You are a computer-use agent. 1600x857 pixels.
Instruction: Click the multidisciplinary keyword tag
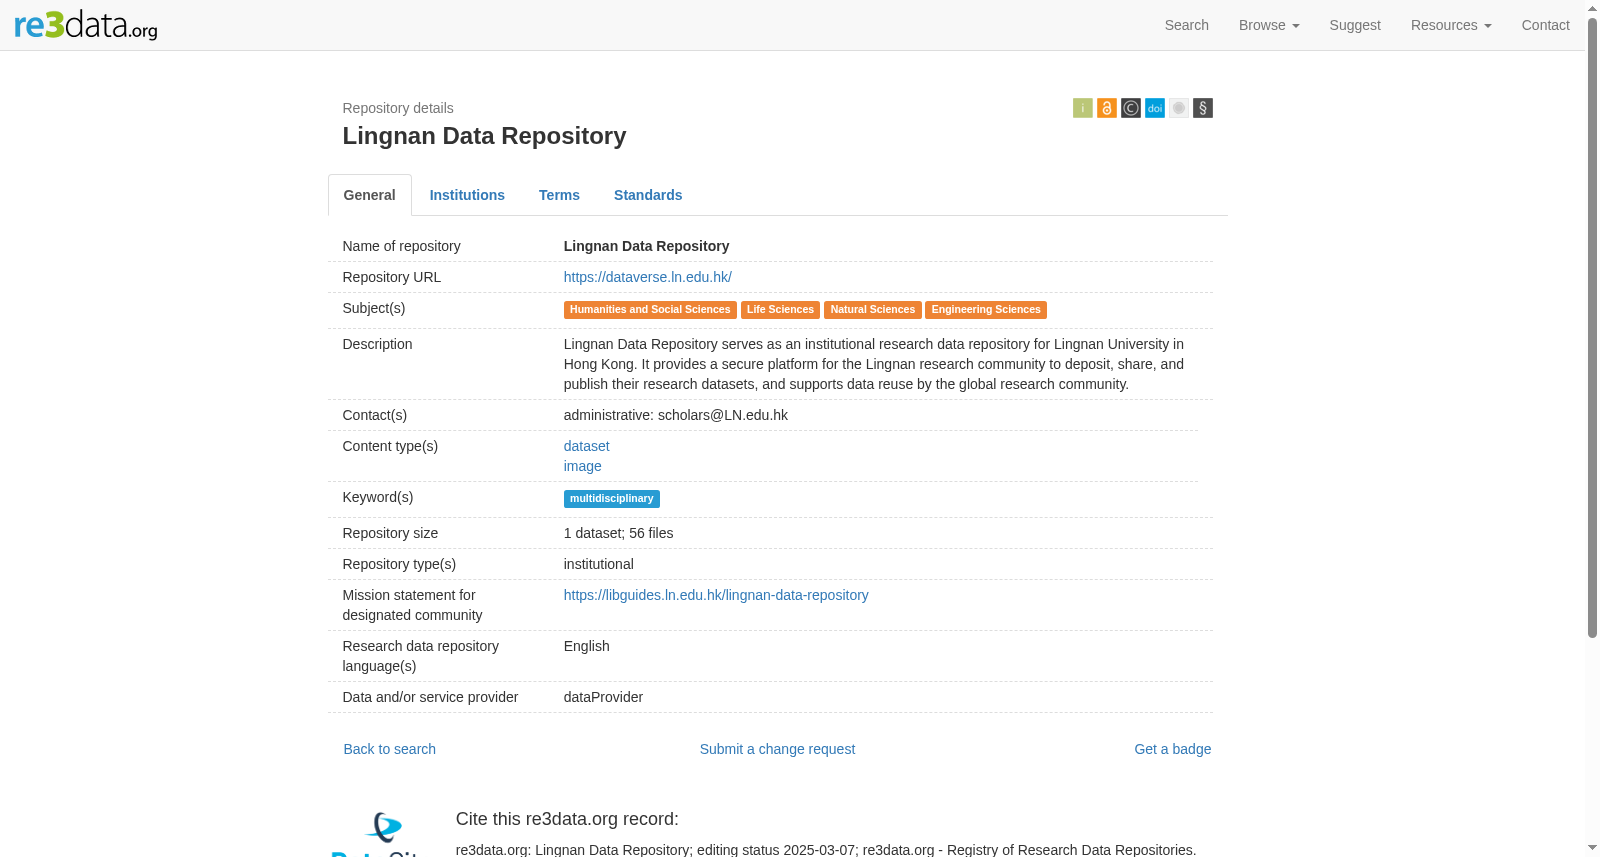point(611,499)
